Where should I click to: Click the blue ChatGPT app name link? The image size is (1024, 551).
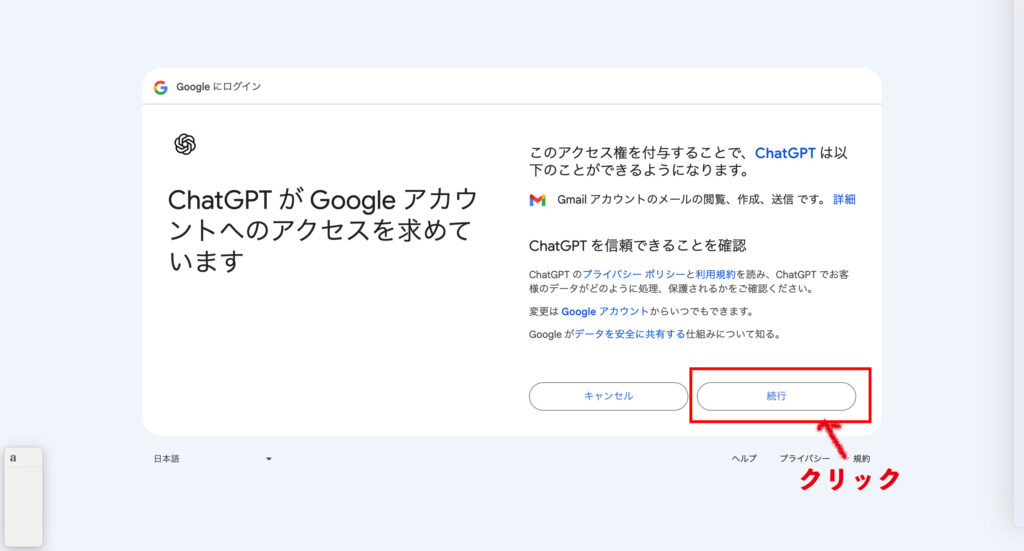(x=785, y=153)
